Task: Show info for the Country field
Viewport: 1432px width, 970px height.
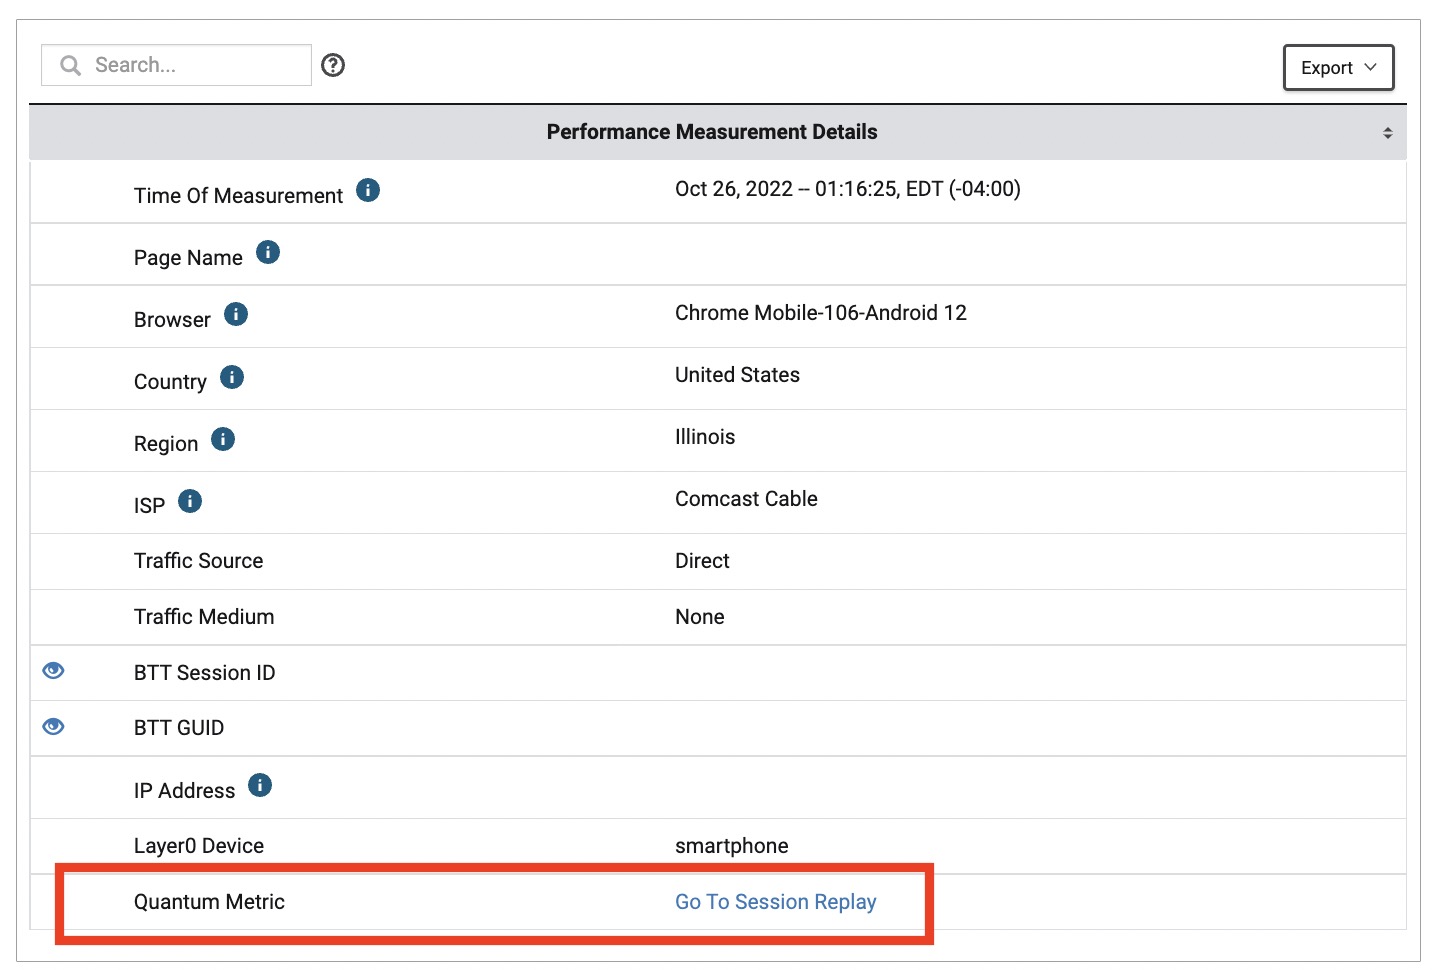Action: point(232,377)
